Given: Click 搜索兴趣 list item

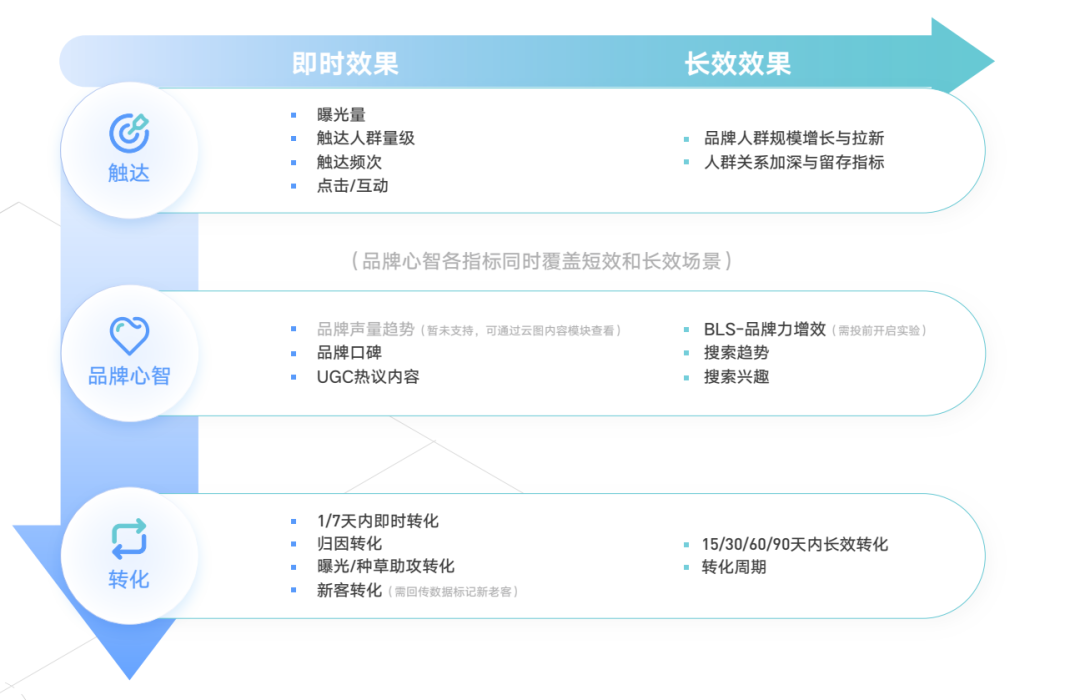Looking at the screenshot, I should [x=736, y=377].
